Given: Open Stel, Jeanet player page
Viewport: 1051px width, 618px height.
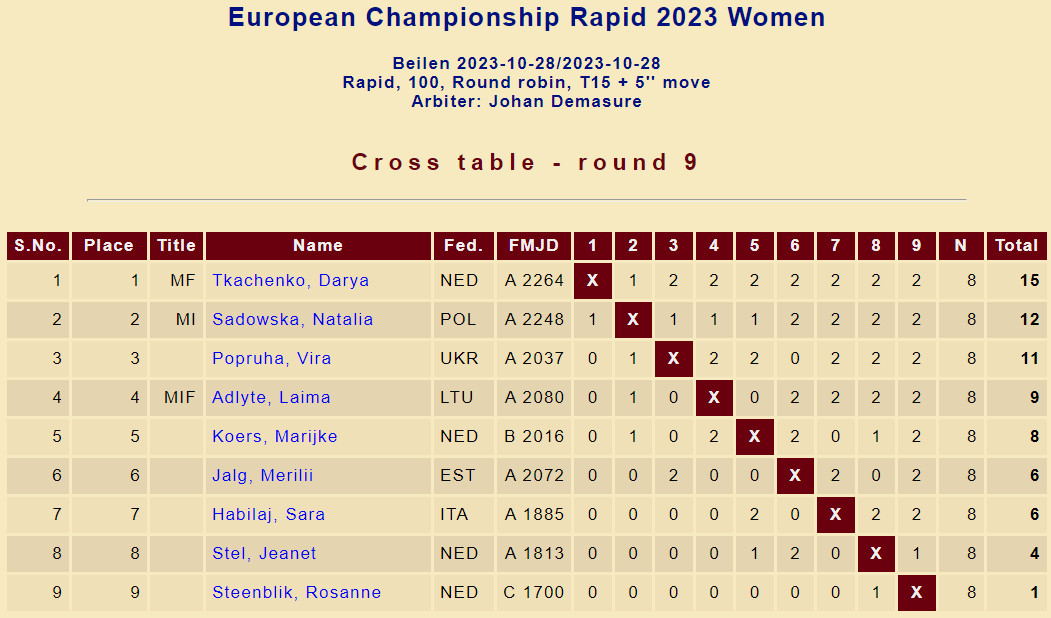Looking at the screenshot, I should 264,554.
